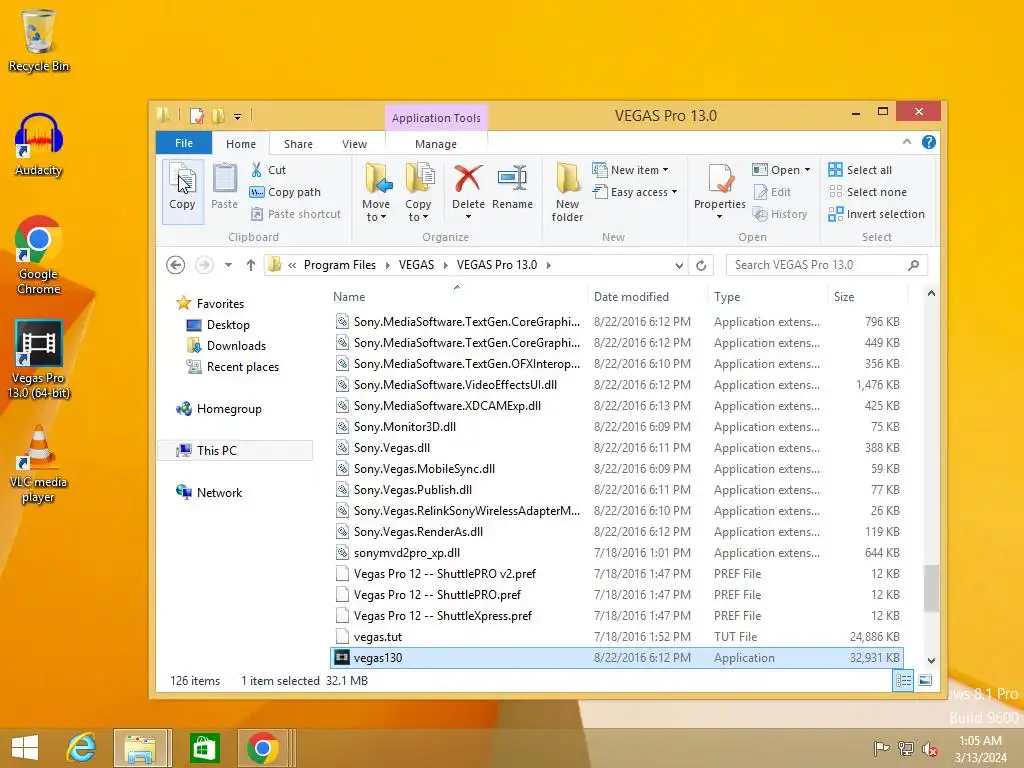
Task: Click the file list vertical scrollbar thumb
Action: point(931,588)
